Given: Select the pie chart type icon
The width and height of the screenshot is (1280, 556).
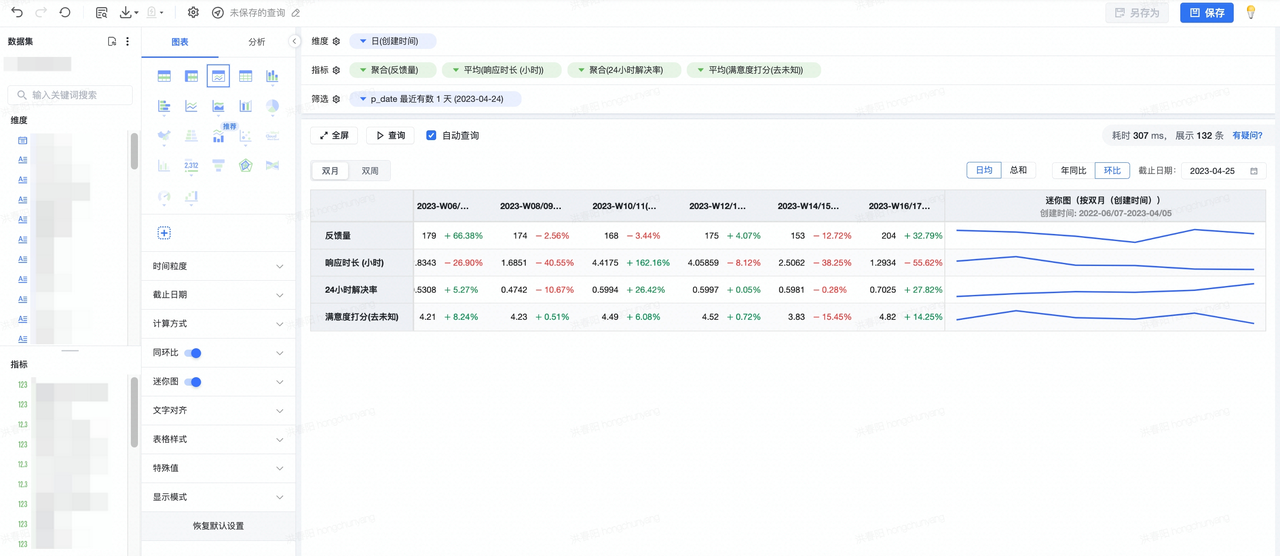Looking at the screenshot, I should point(272,106).
